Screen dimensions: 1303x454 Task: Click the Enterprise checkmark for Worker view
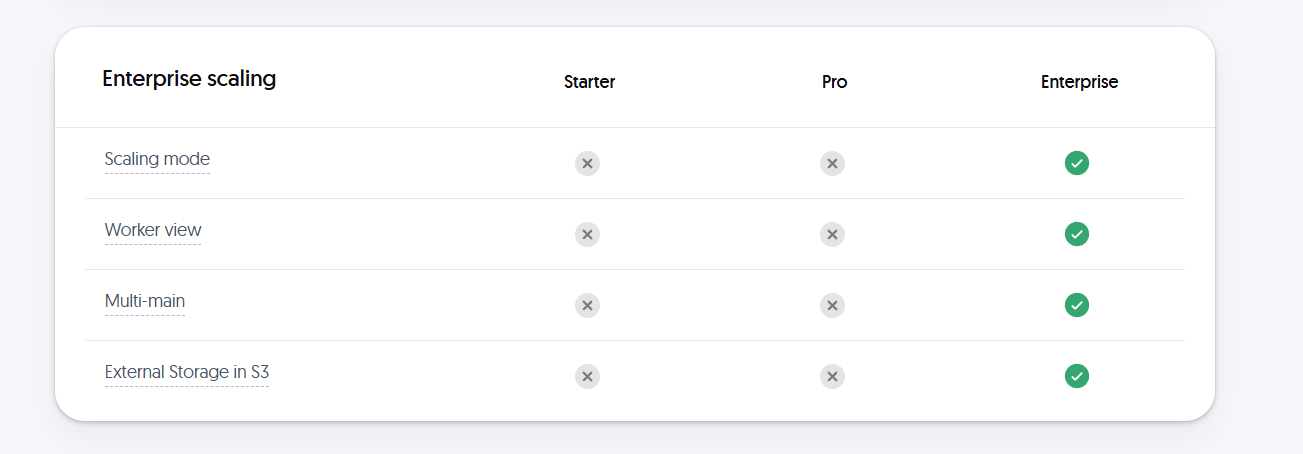click(x=1077, y=234)
